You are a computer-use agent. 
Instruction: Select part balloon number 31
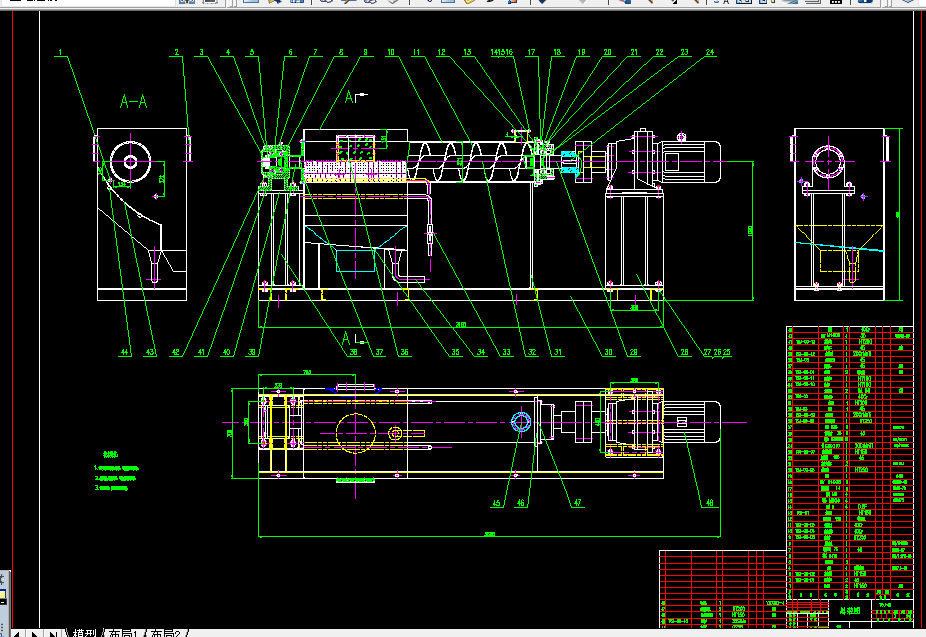coord(557,352)
